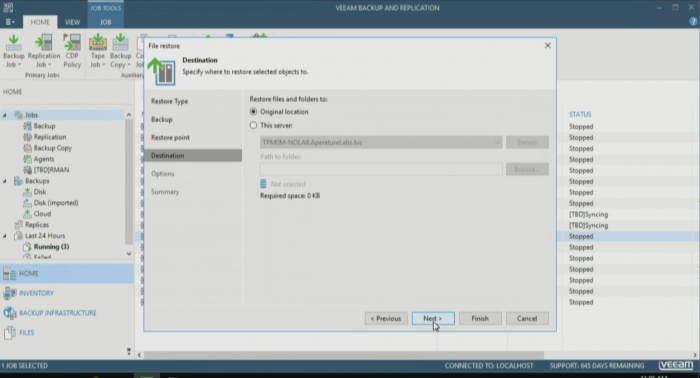
Task: Select This server radio button
Action: (253, 125)
